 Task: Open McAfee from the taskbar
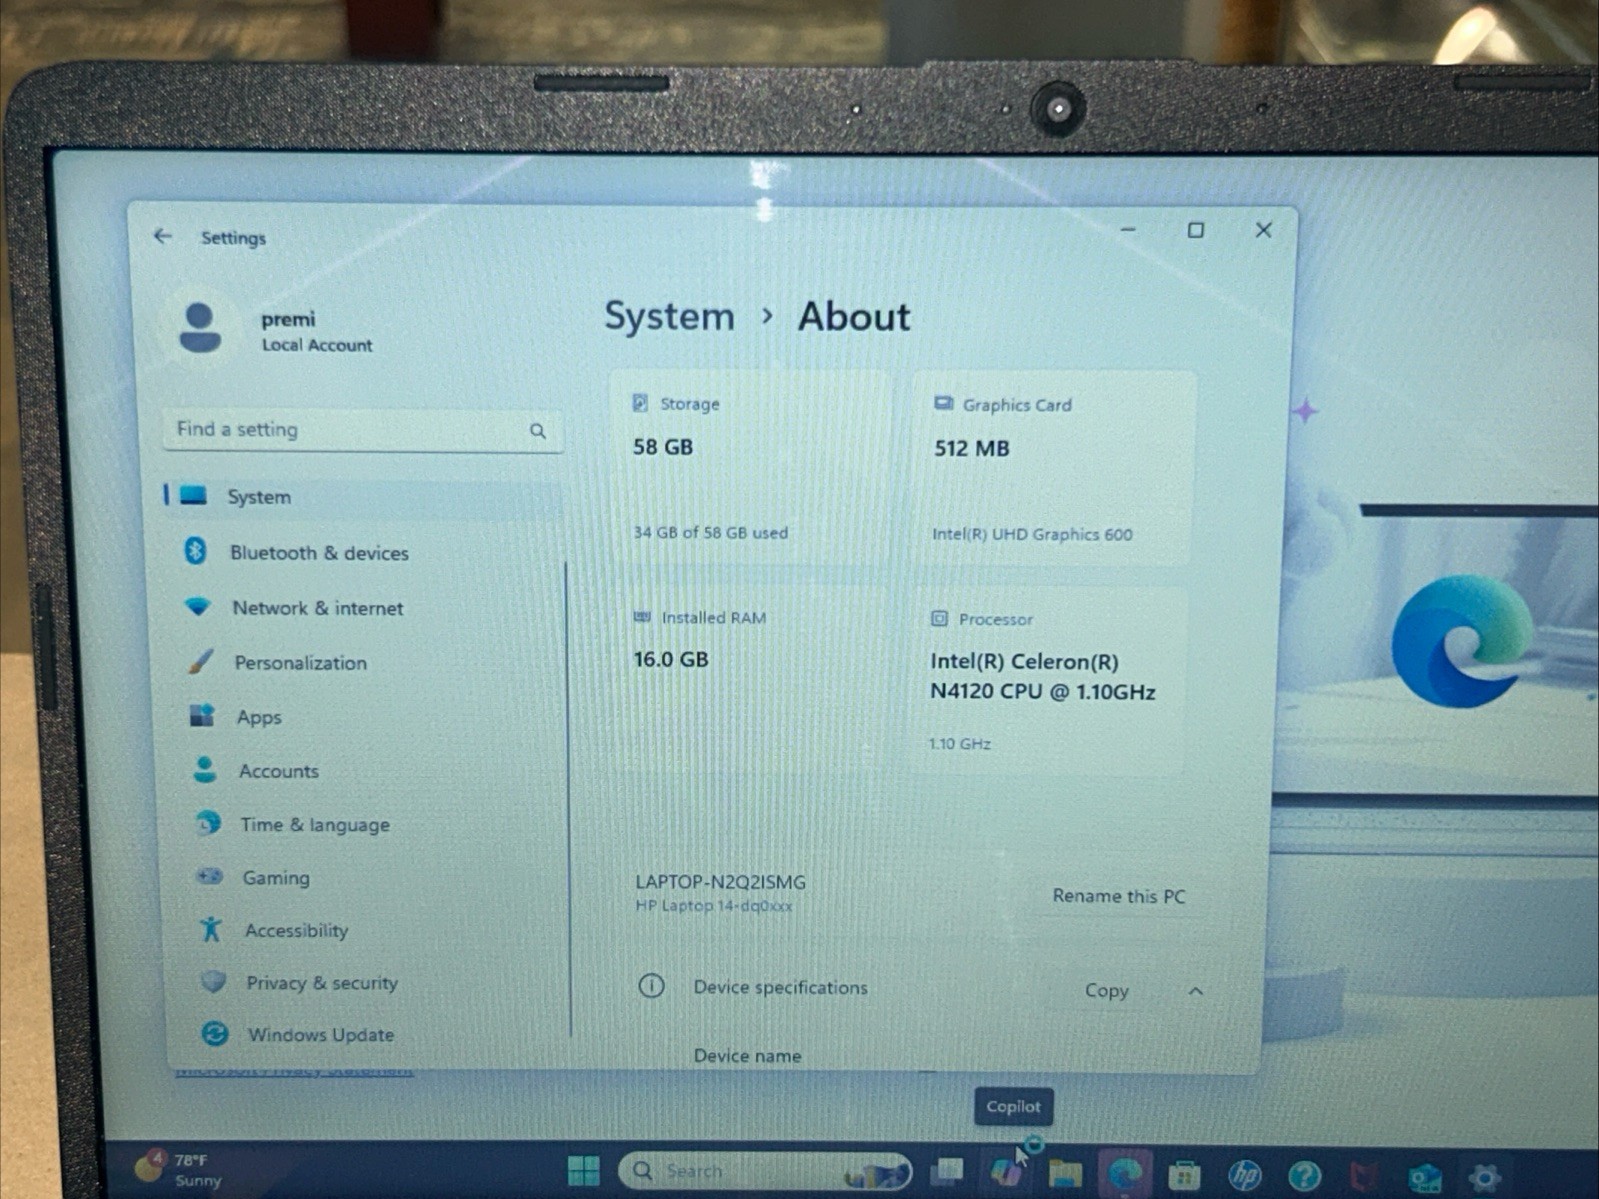(x=1364, y=1178)
